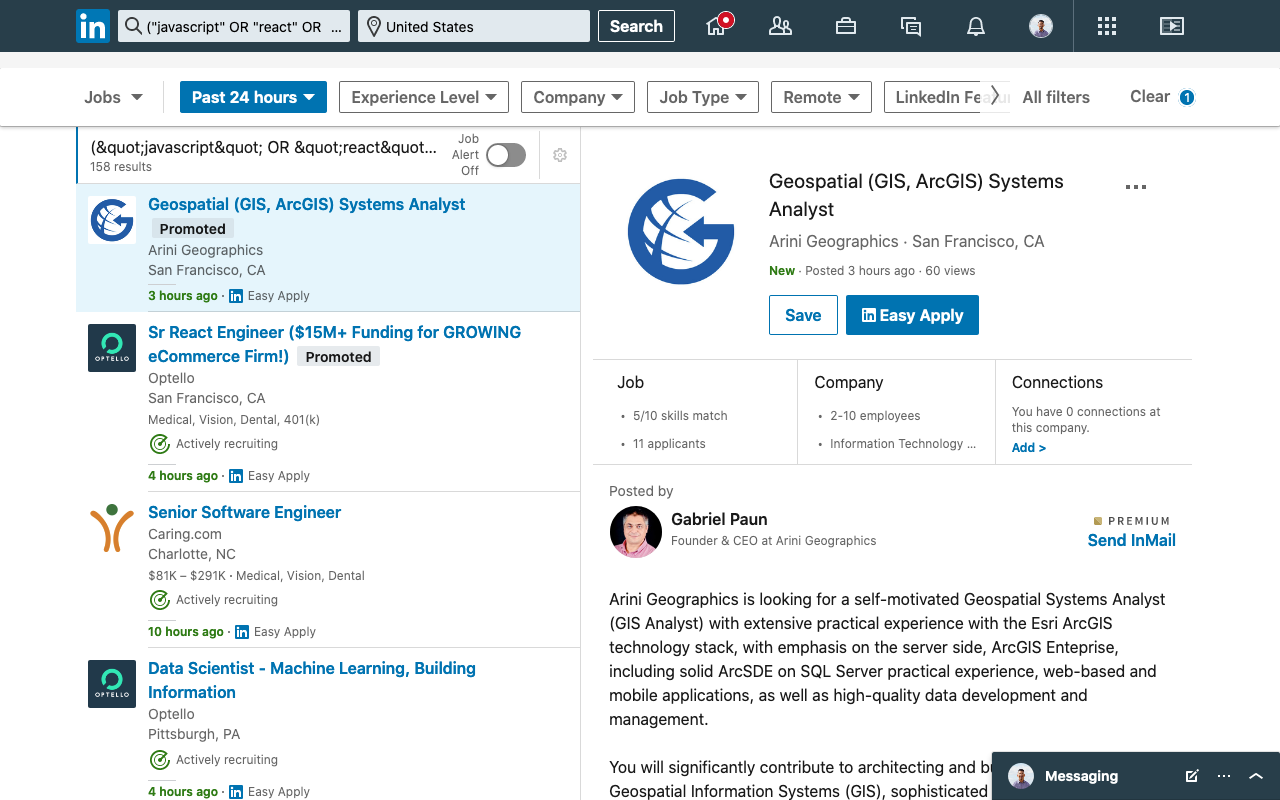Click Gabriel Paun profile photo
Image resolution: width=1280 pixels, height=800 pixels.
point(636,532)
